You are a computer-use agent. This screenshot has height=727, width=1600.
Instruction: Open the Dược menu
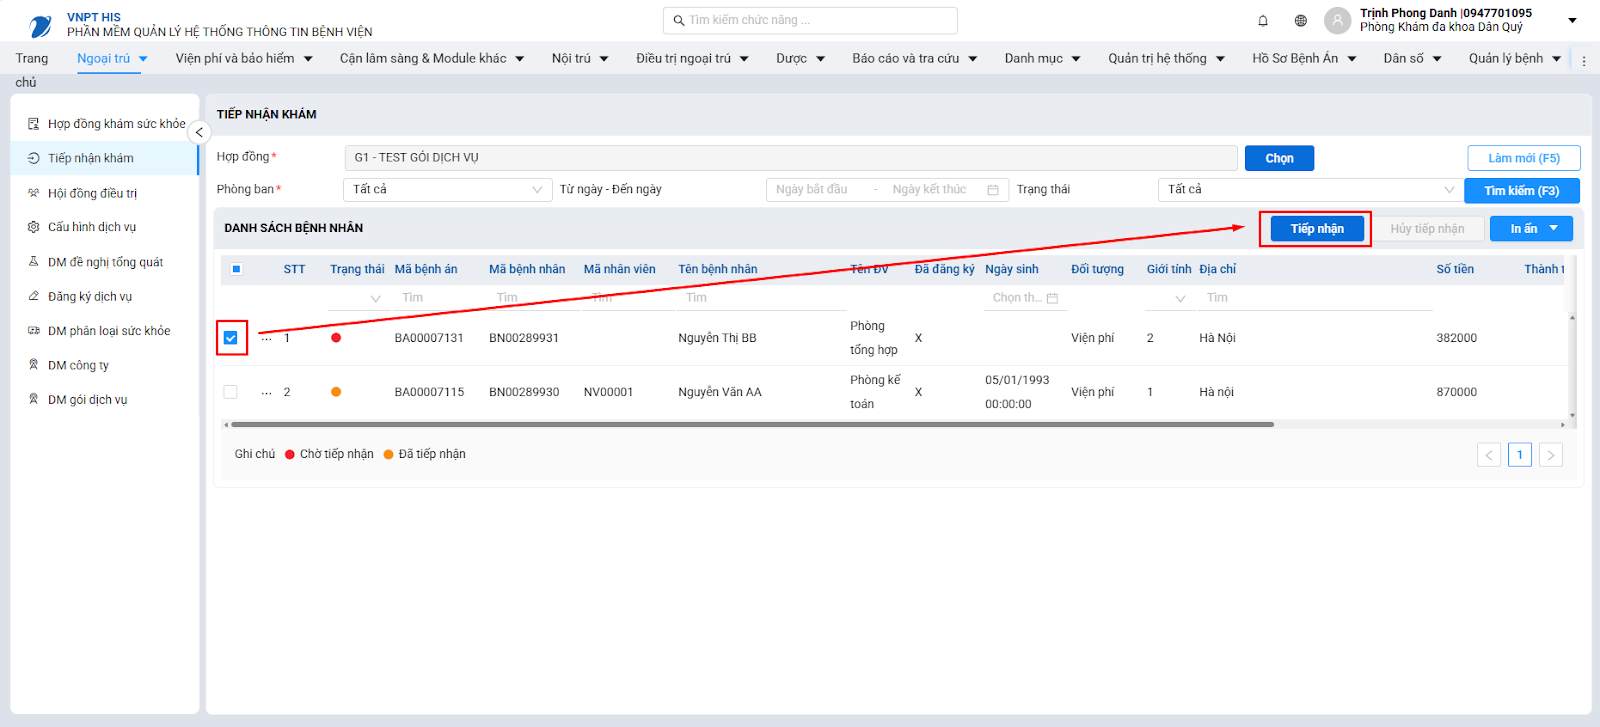(x=801, y=59)
